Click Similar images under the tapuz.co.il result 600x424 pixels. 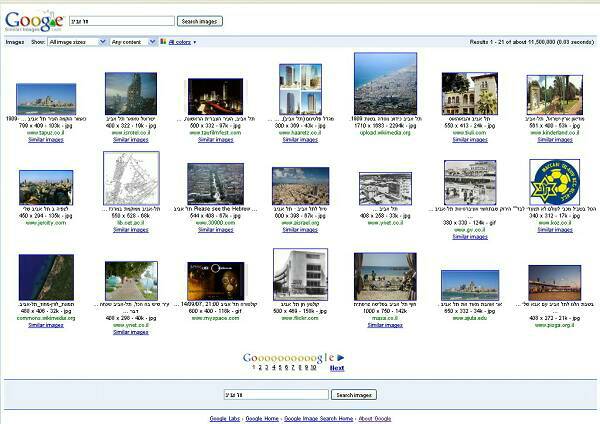coord(46,140)
